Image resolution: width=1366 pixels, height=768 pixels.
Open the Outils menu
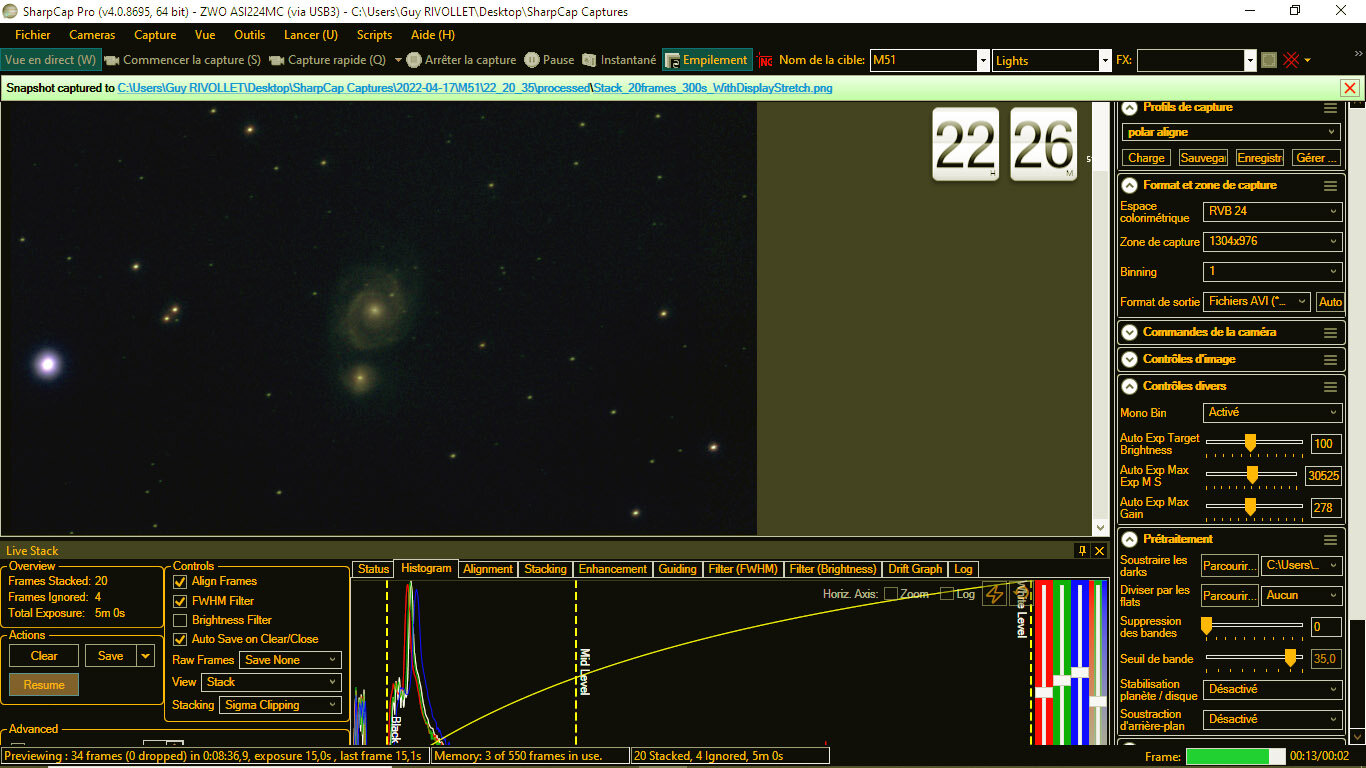point(250,35)
